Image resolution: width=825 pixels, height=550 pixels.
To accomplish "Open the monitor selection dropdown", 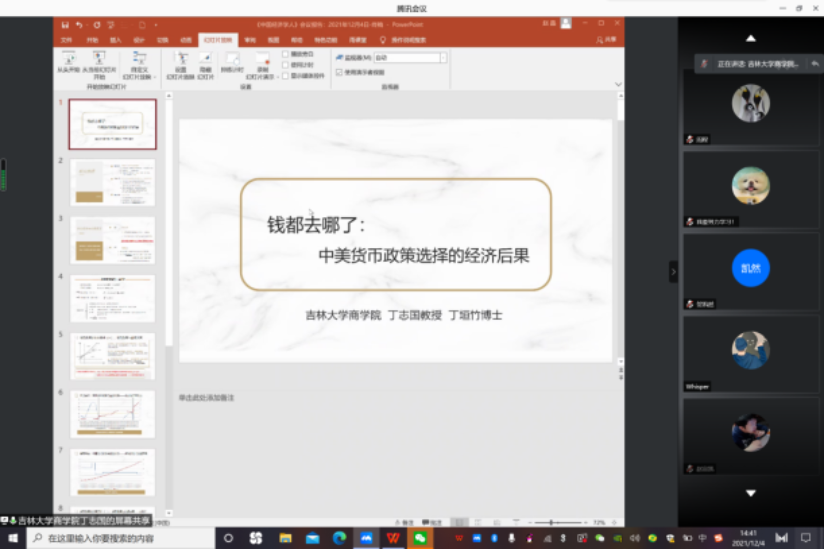I will tap(443, 58).
